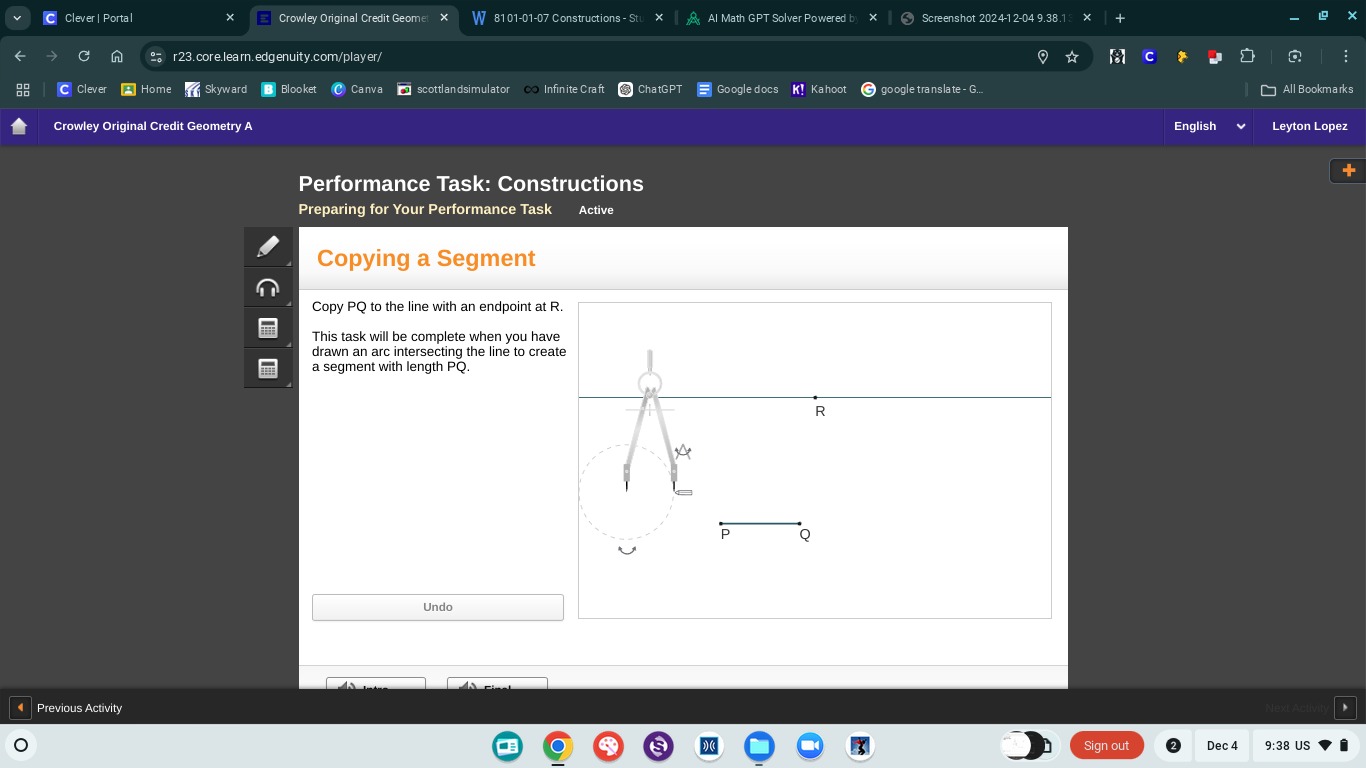Click the browser home button

click(117, 56)
